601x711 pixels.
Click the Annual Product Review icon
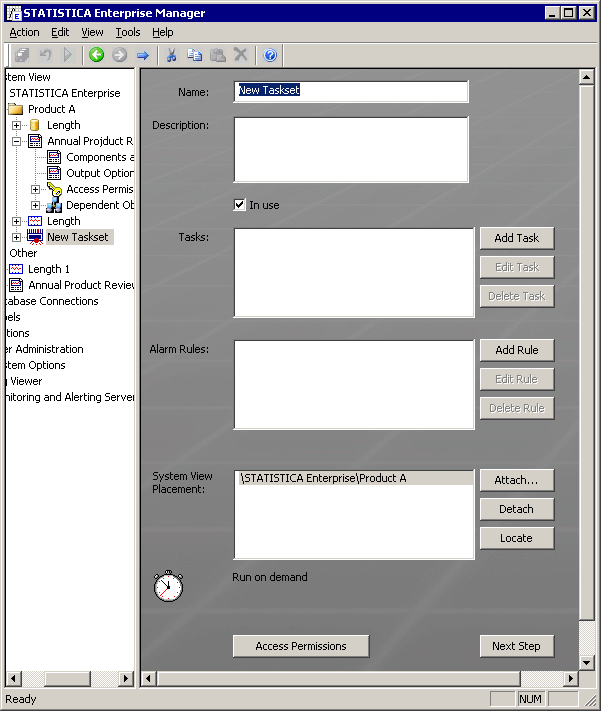pos(16,285)
